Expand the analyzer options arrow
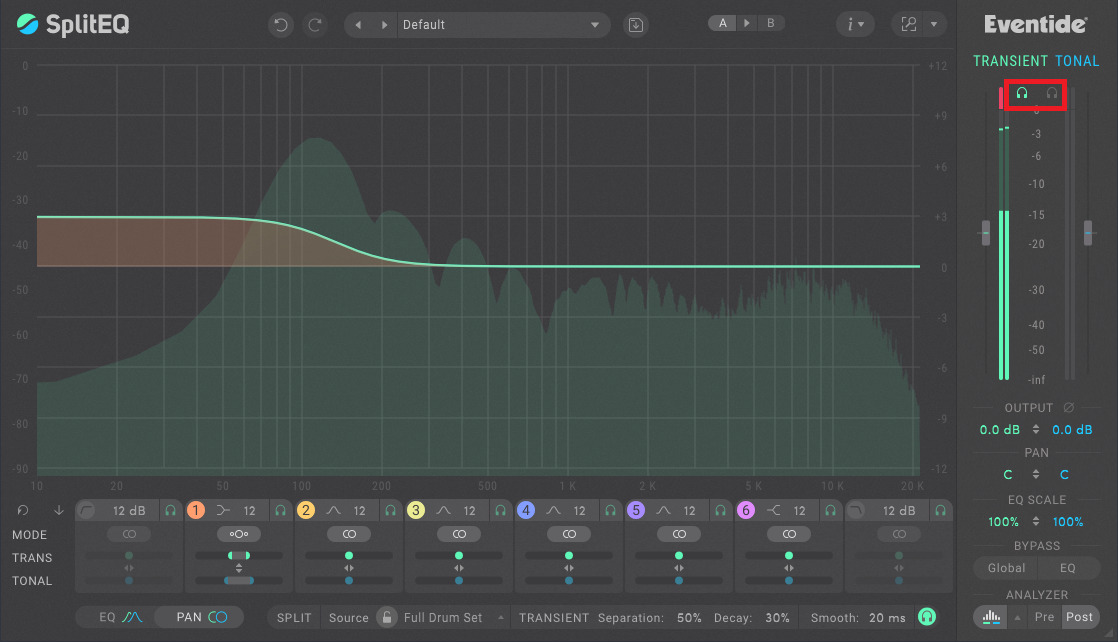Screen dimensions: 1118x642 pyautogui.click(x=1017, y=617)
